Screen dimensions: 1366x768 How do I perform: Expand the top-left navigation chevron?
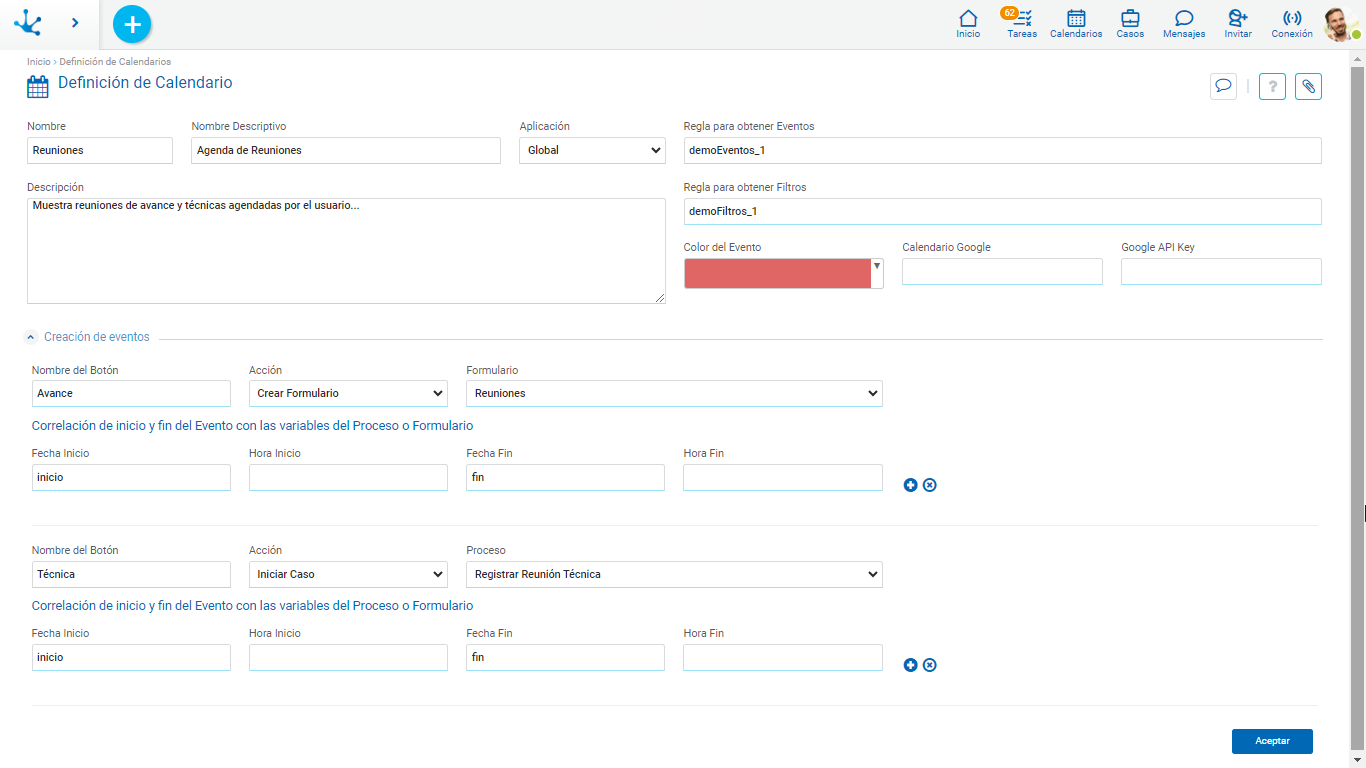(x=75, y=22)
